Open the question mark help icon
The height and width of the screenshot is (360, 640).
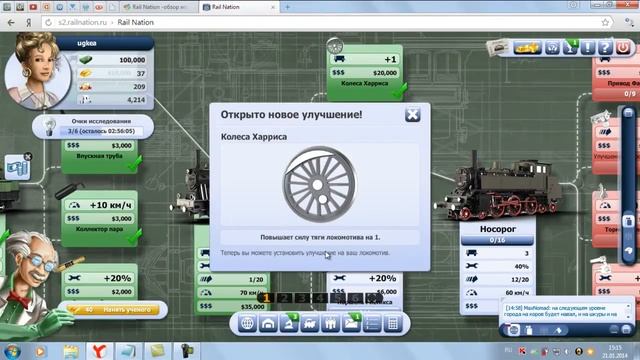click(x=605, y=48)
